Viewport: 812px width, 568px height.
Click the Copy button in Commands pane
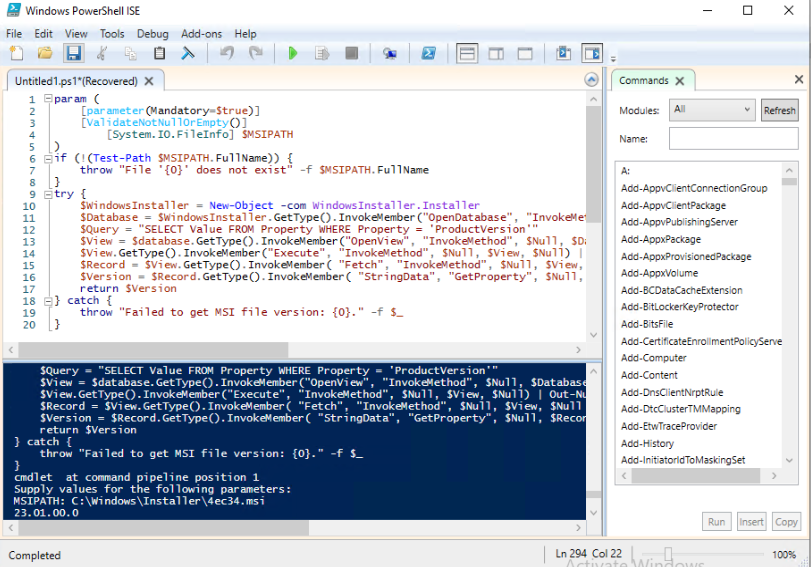(786, 522)
